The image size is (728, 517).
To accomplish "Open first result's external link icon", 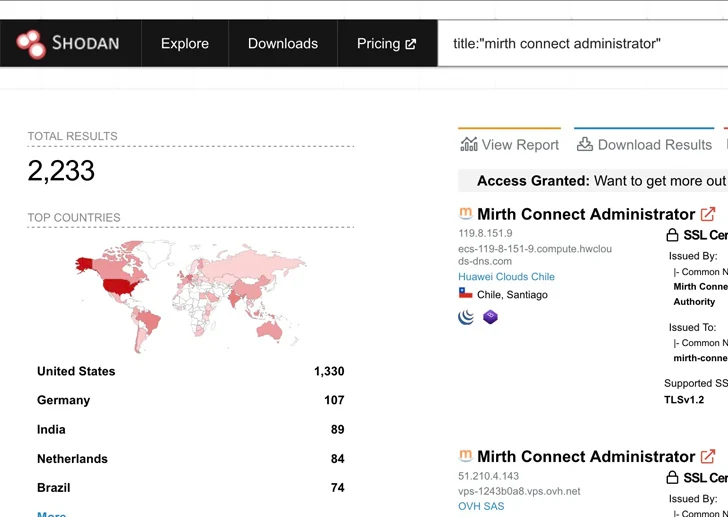I will tap(708, 214).
